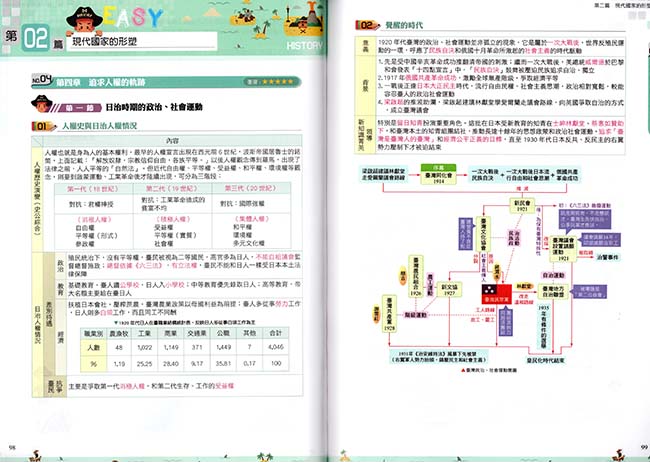Image resolution: width=650 pixels, height=462 pixels.
Task: Click the 臺灣農民組合 1926 node
Action: (x=416, y=277)
